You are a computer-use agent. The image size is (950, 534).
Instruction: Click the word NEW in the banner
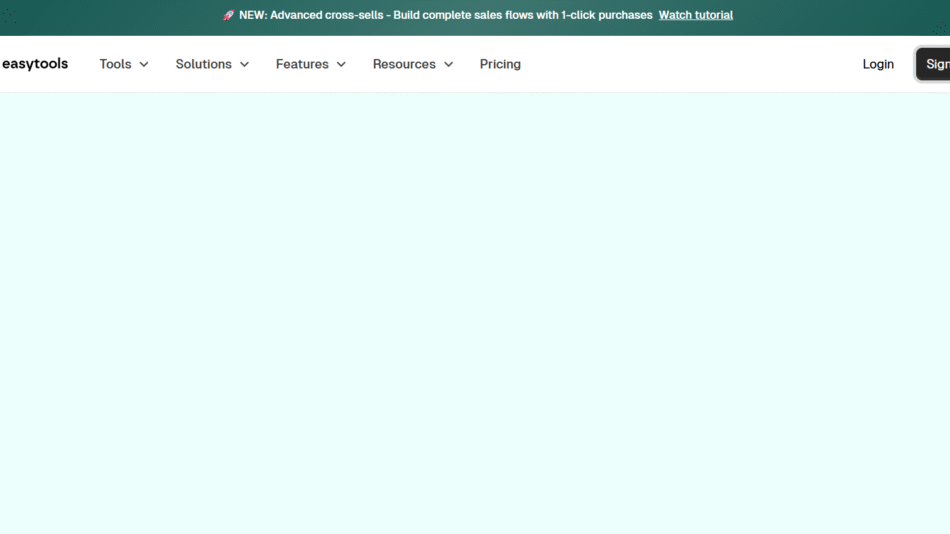pos(252,15)
